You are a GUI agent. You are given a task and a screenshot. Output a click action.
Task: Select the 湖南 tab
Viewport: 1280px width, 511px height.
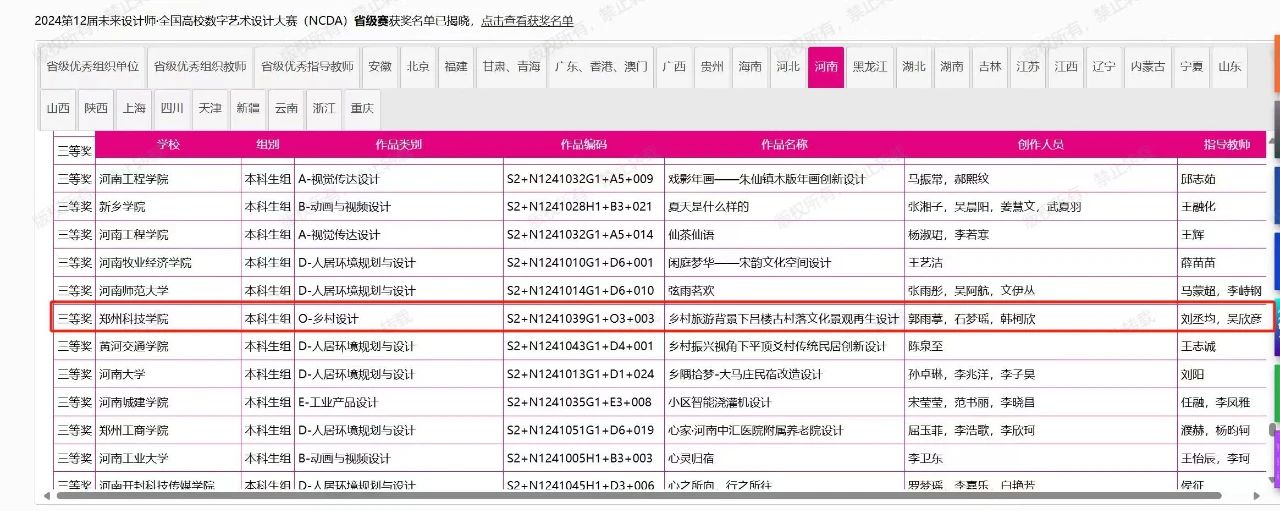[952, 67]
